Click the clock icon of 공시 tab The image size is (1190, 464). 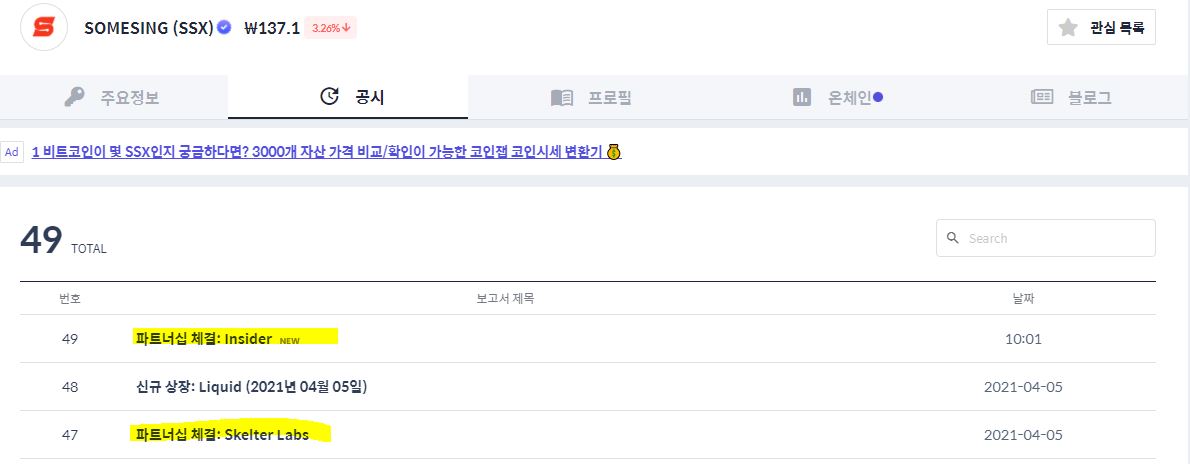329,96
